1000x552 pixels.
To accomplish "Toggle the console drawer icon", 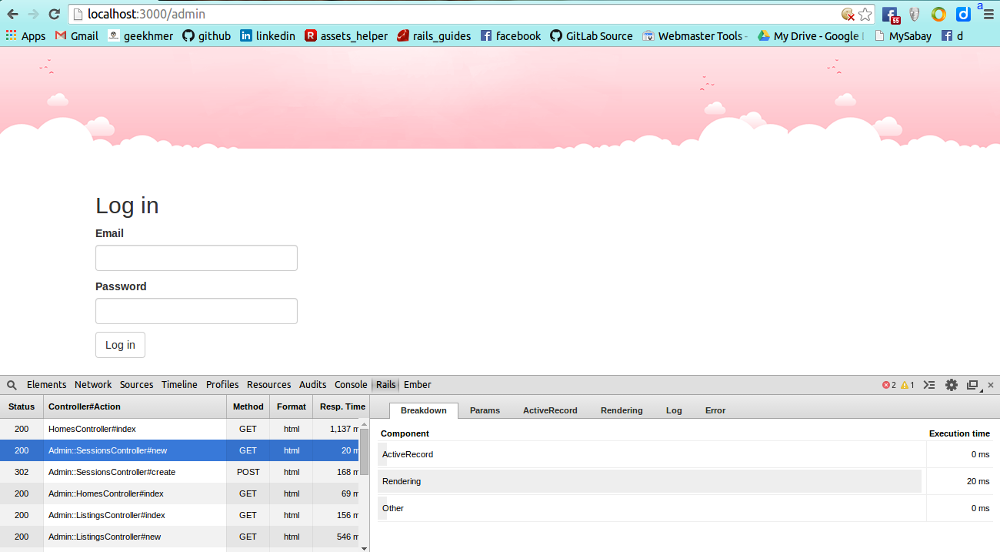I will tap(929, 385).
